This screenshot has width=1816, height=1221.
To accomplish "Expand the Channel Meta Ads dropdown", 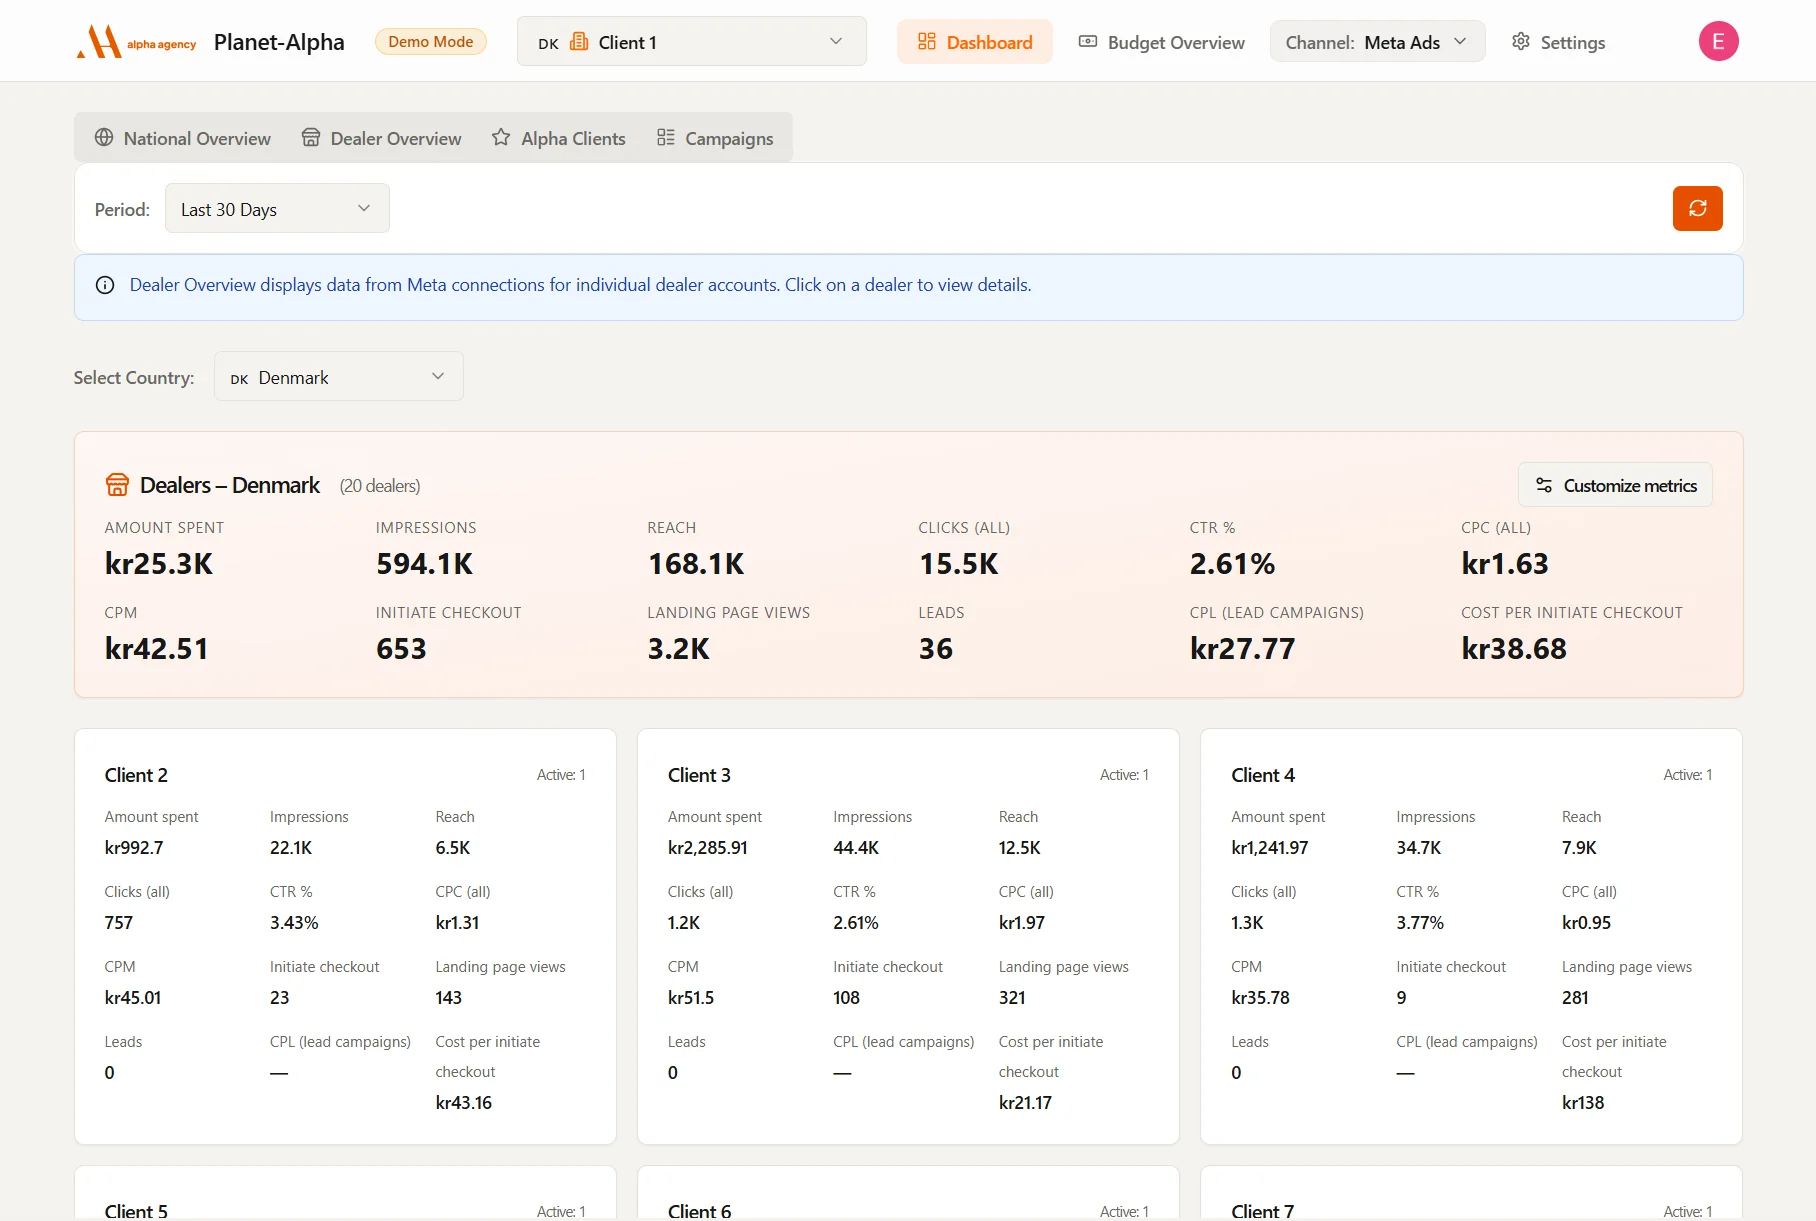I will point(1377,42).
